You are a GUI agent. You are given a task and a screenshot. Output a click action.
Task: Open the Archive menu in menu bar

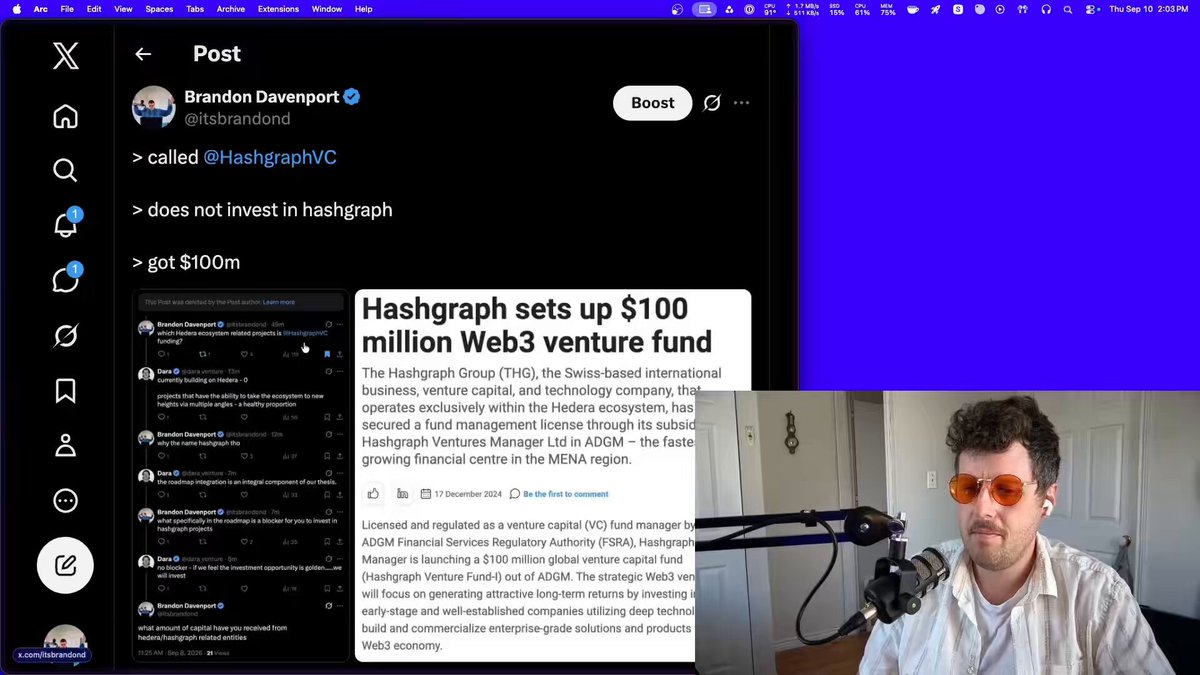coord(231,9)
